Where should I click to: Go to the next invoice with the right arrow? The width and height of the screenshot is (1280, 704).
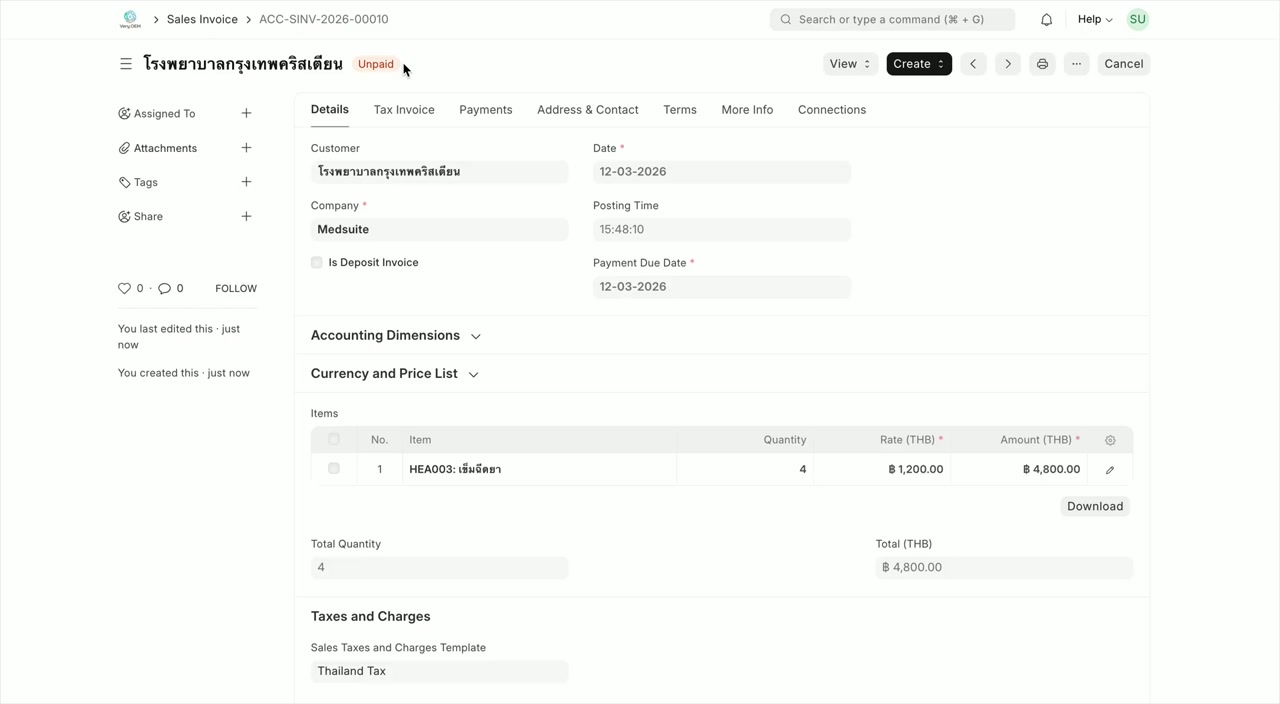(1007, 63)
